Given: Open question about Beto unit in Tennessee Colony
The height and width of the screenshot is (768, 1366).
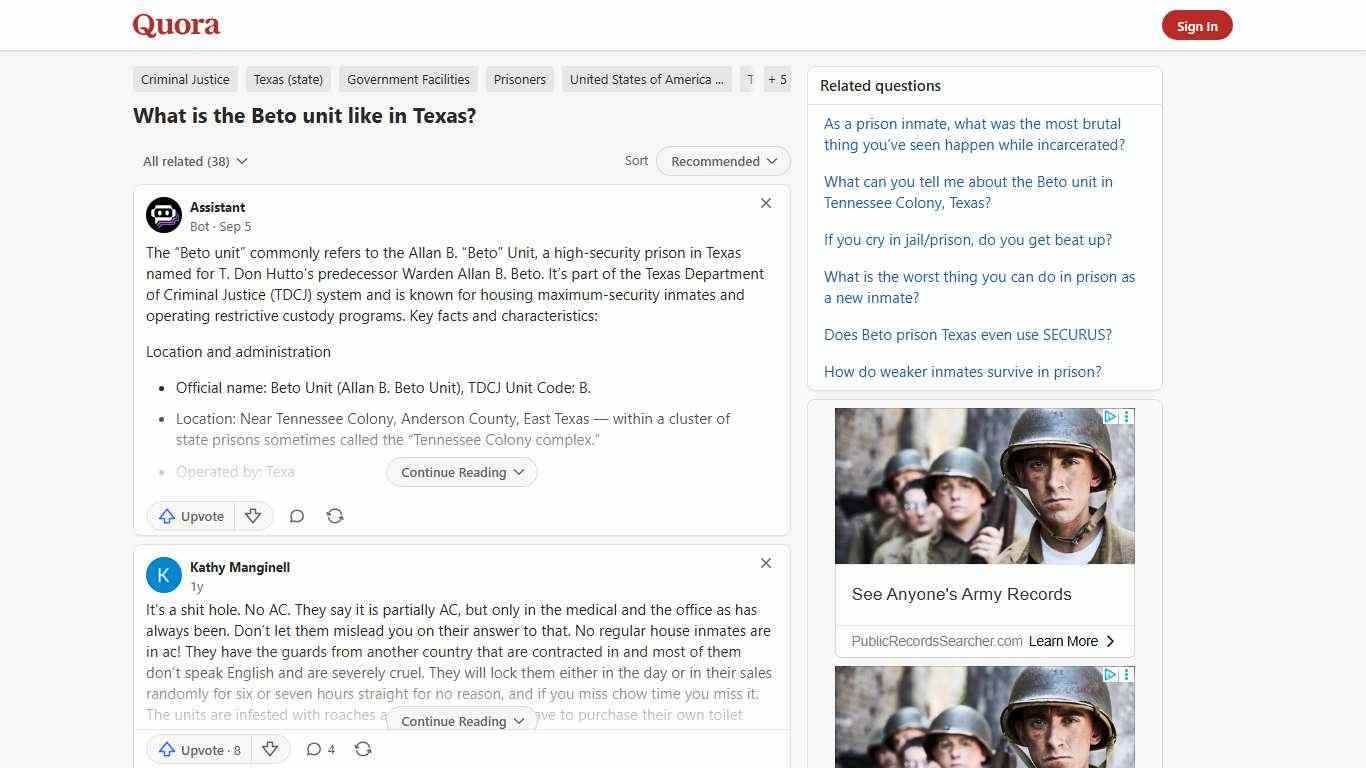Looking at the screenshot, I should click(968, 192).
